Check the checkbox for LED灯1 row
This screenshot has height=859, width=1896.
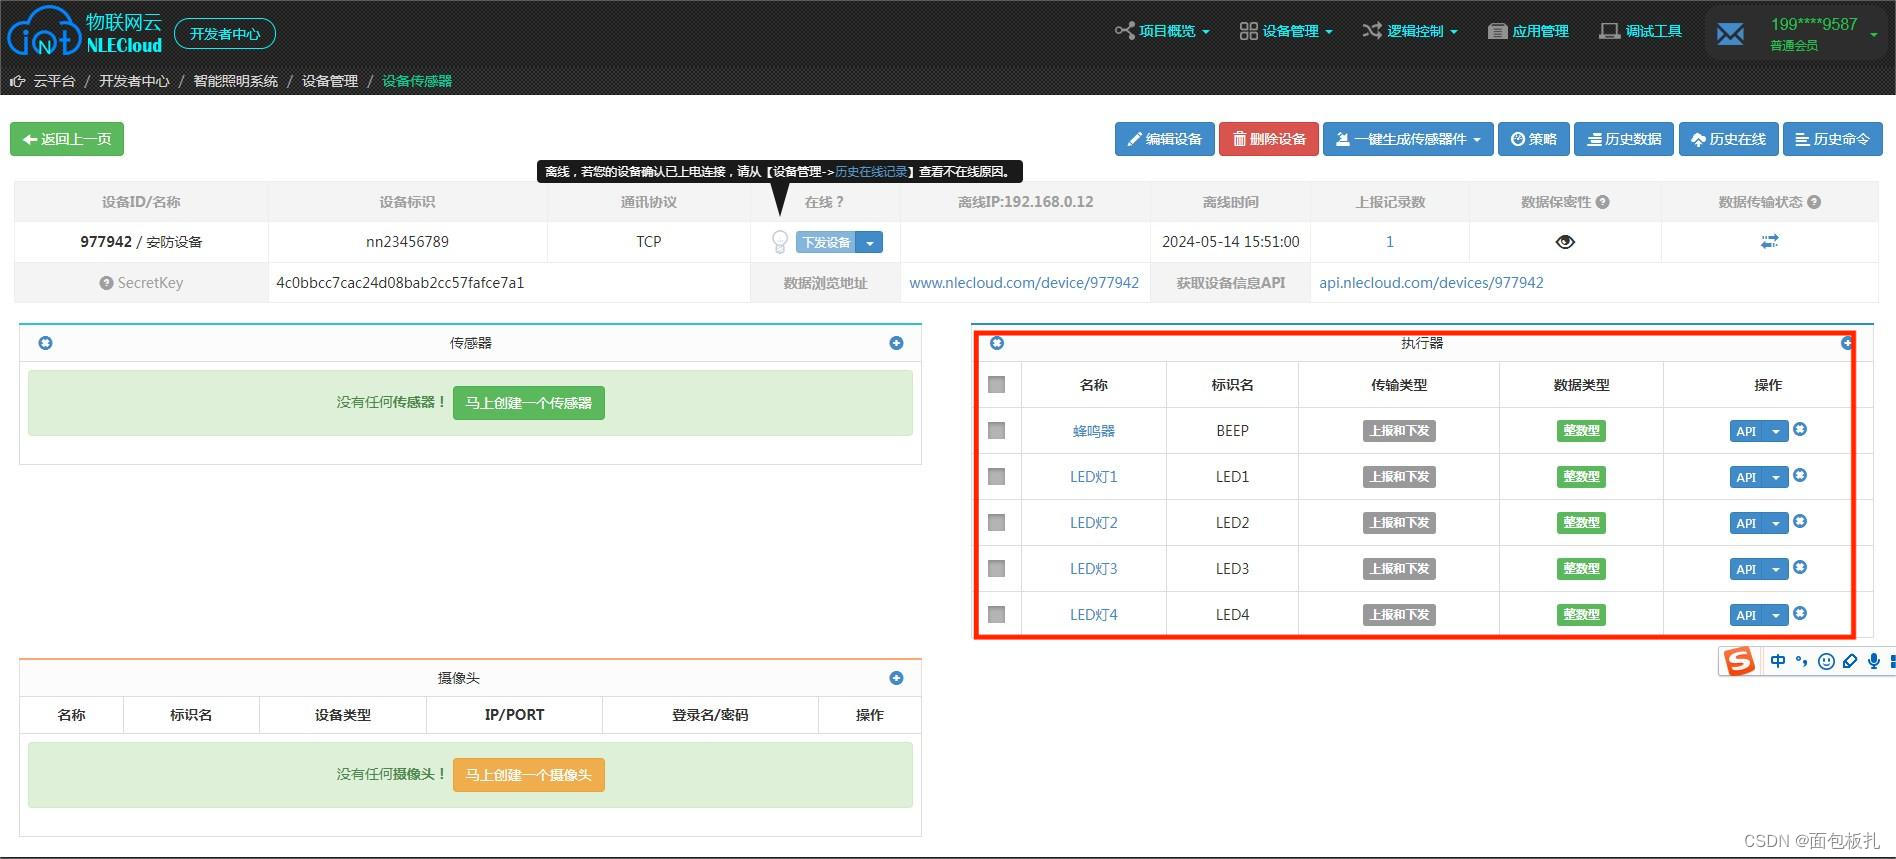point(996,476)
